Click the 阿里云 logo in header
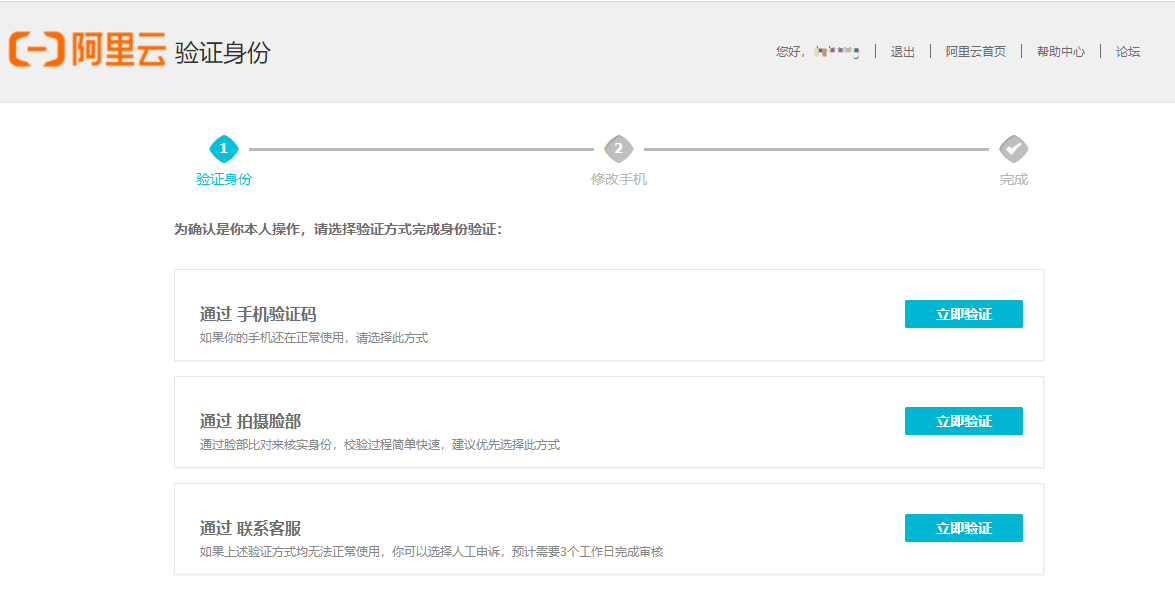1175x591 pixels. point(88,50)
